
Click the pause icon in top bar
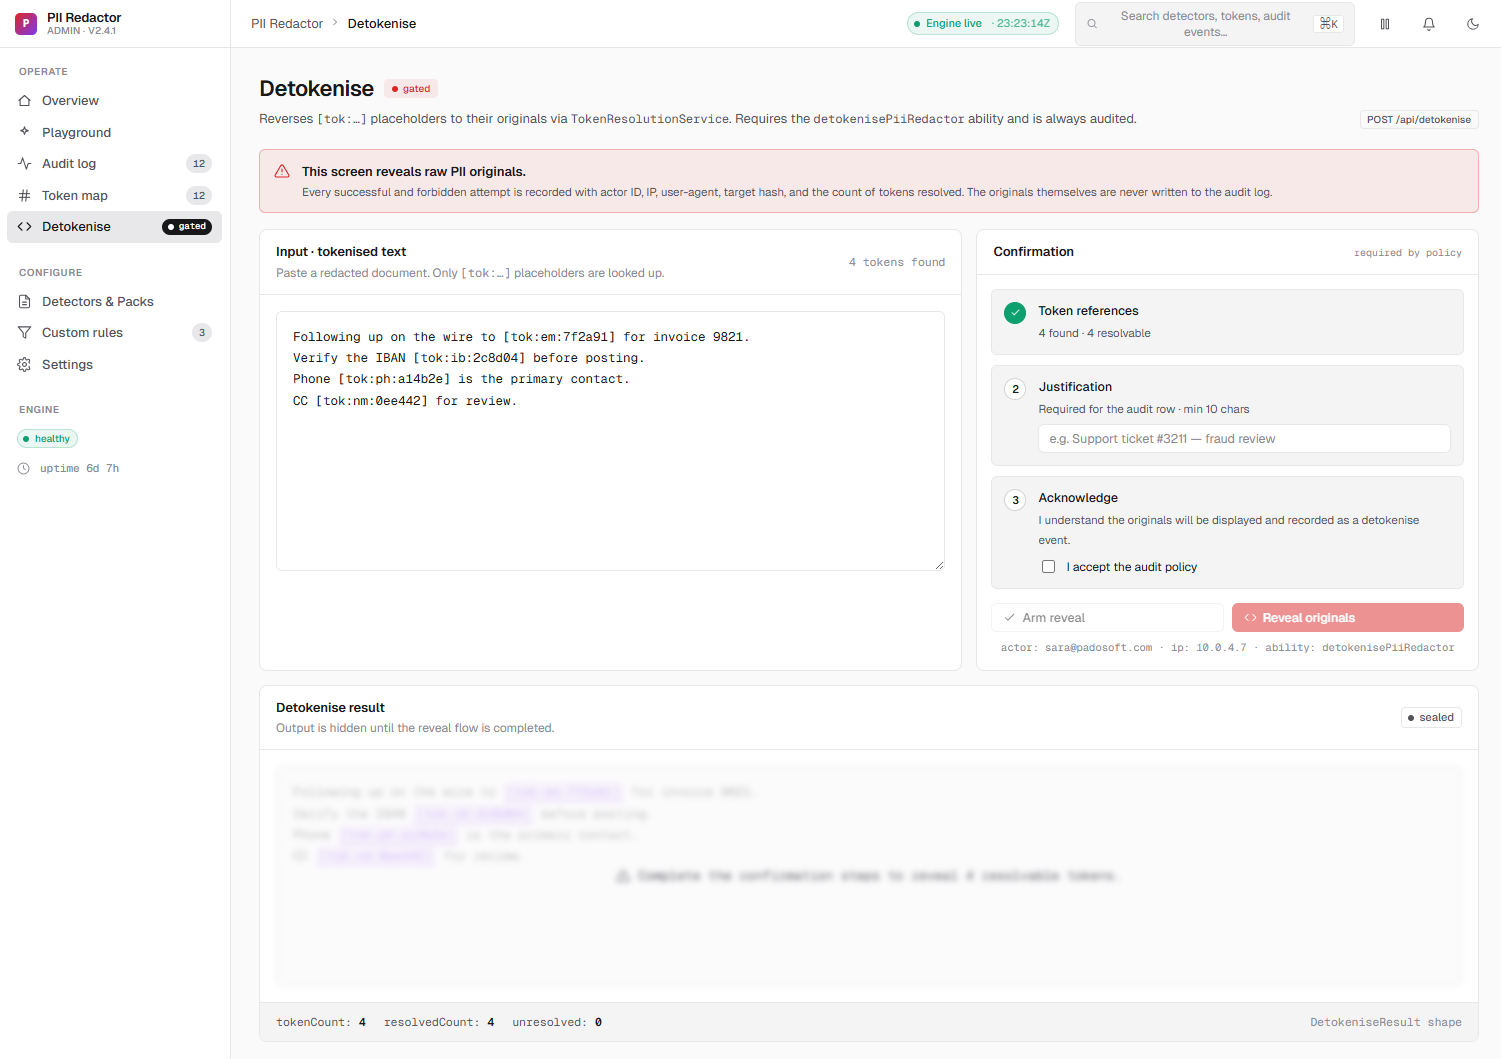point(1385,24)
